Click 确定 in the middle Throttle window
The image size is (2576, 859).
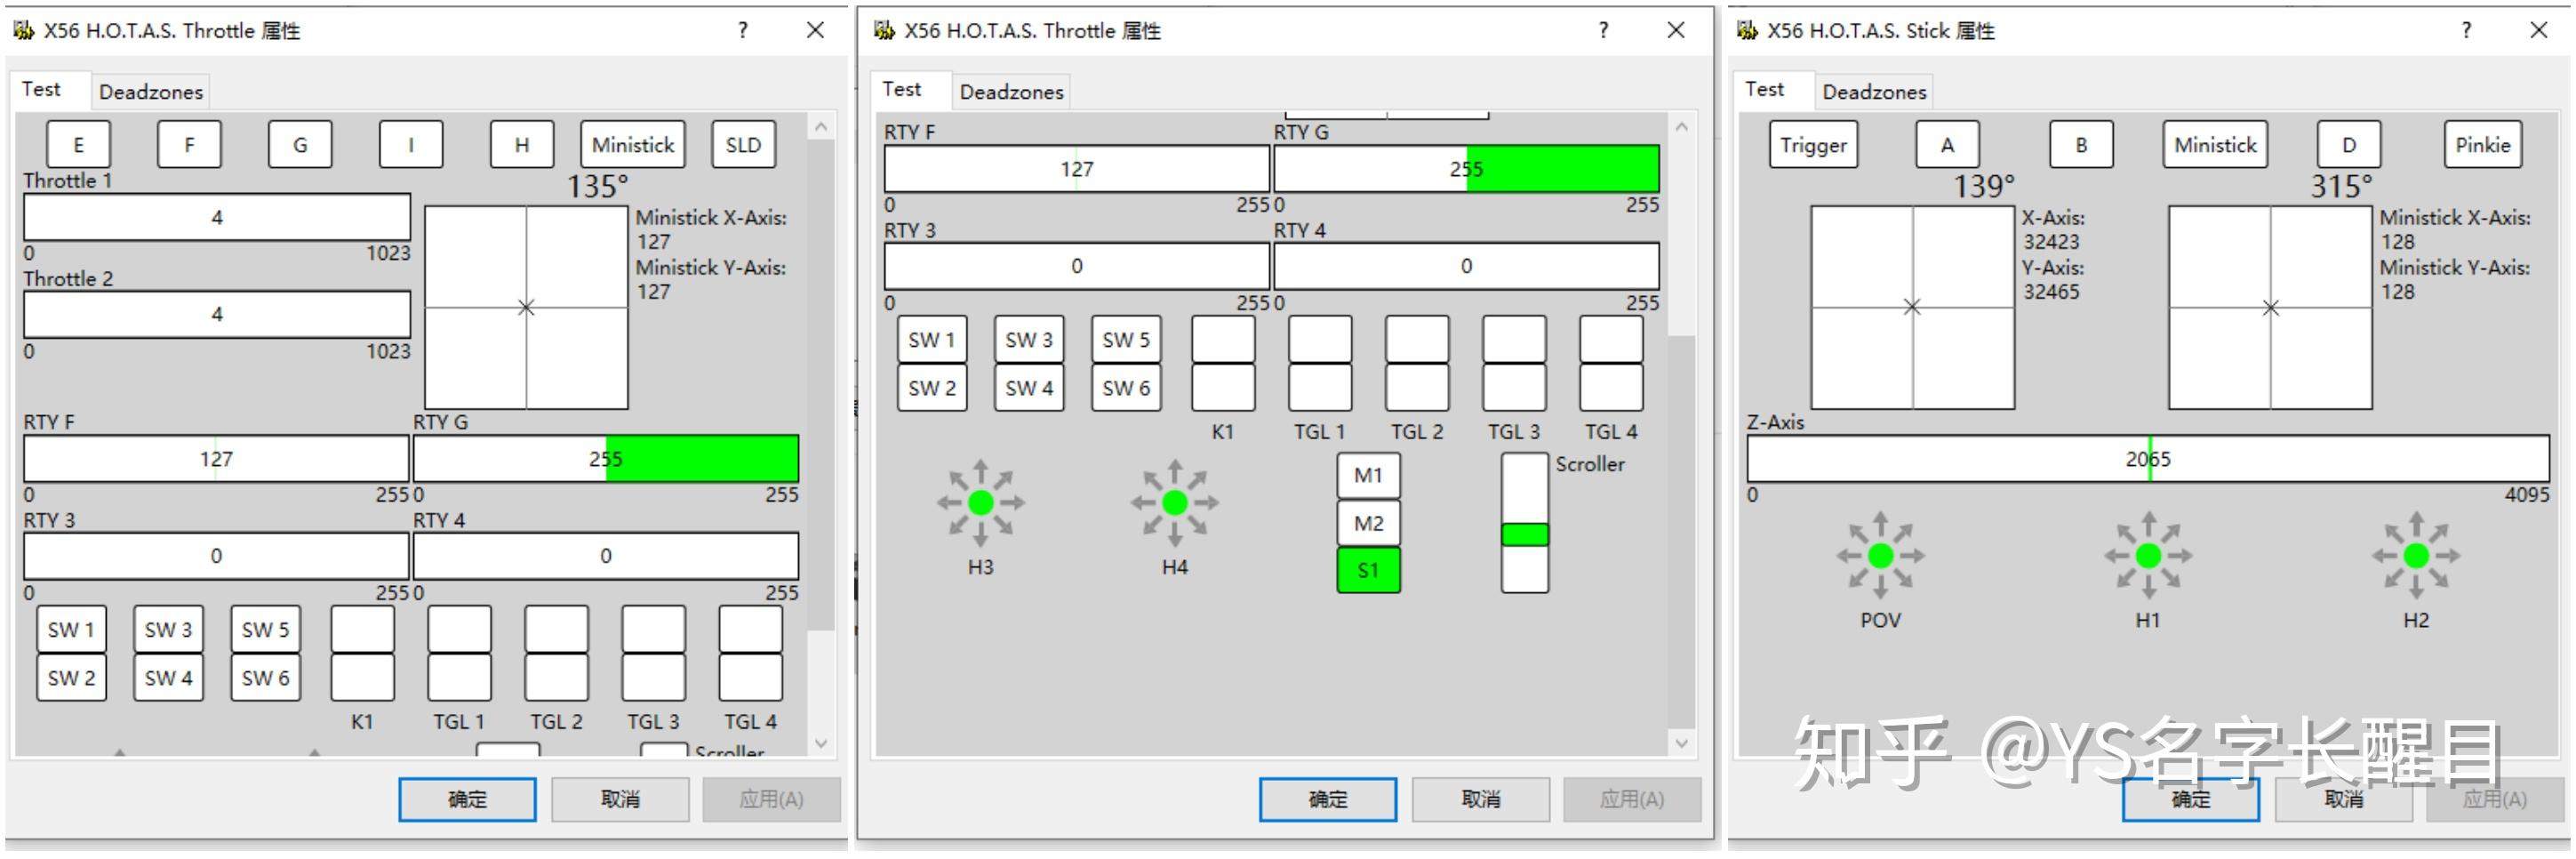click(1327, 800)
